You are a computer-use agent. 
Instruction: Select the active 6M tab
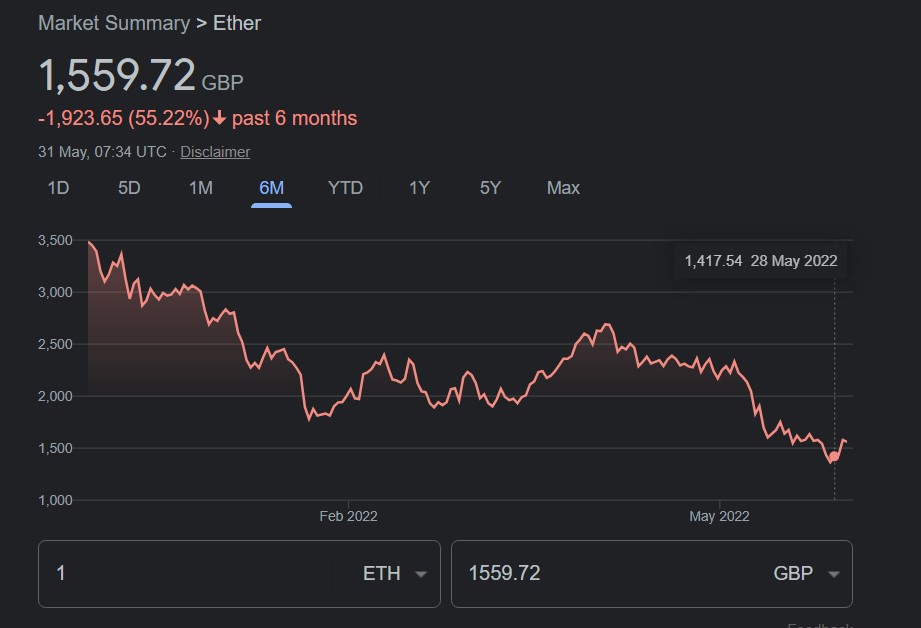coord(271,188)
